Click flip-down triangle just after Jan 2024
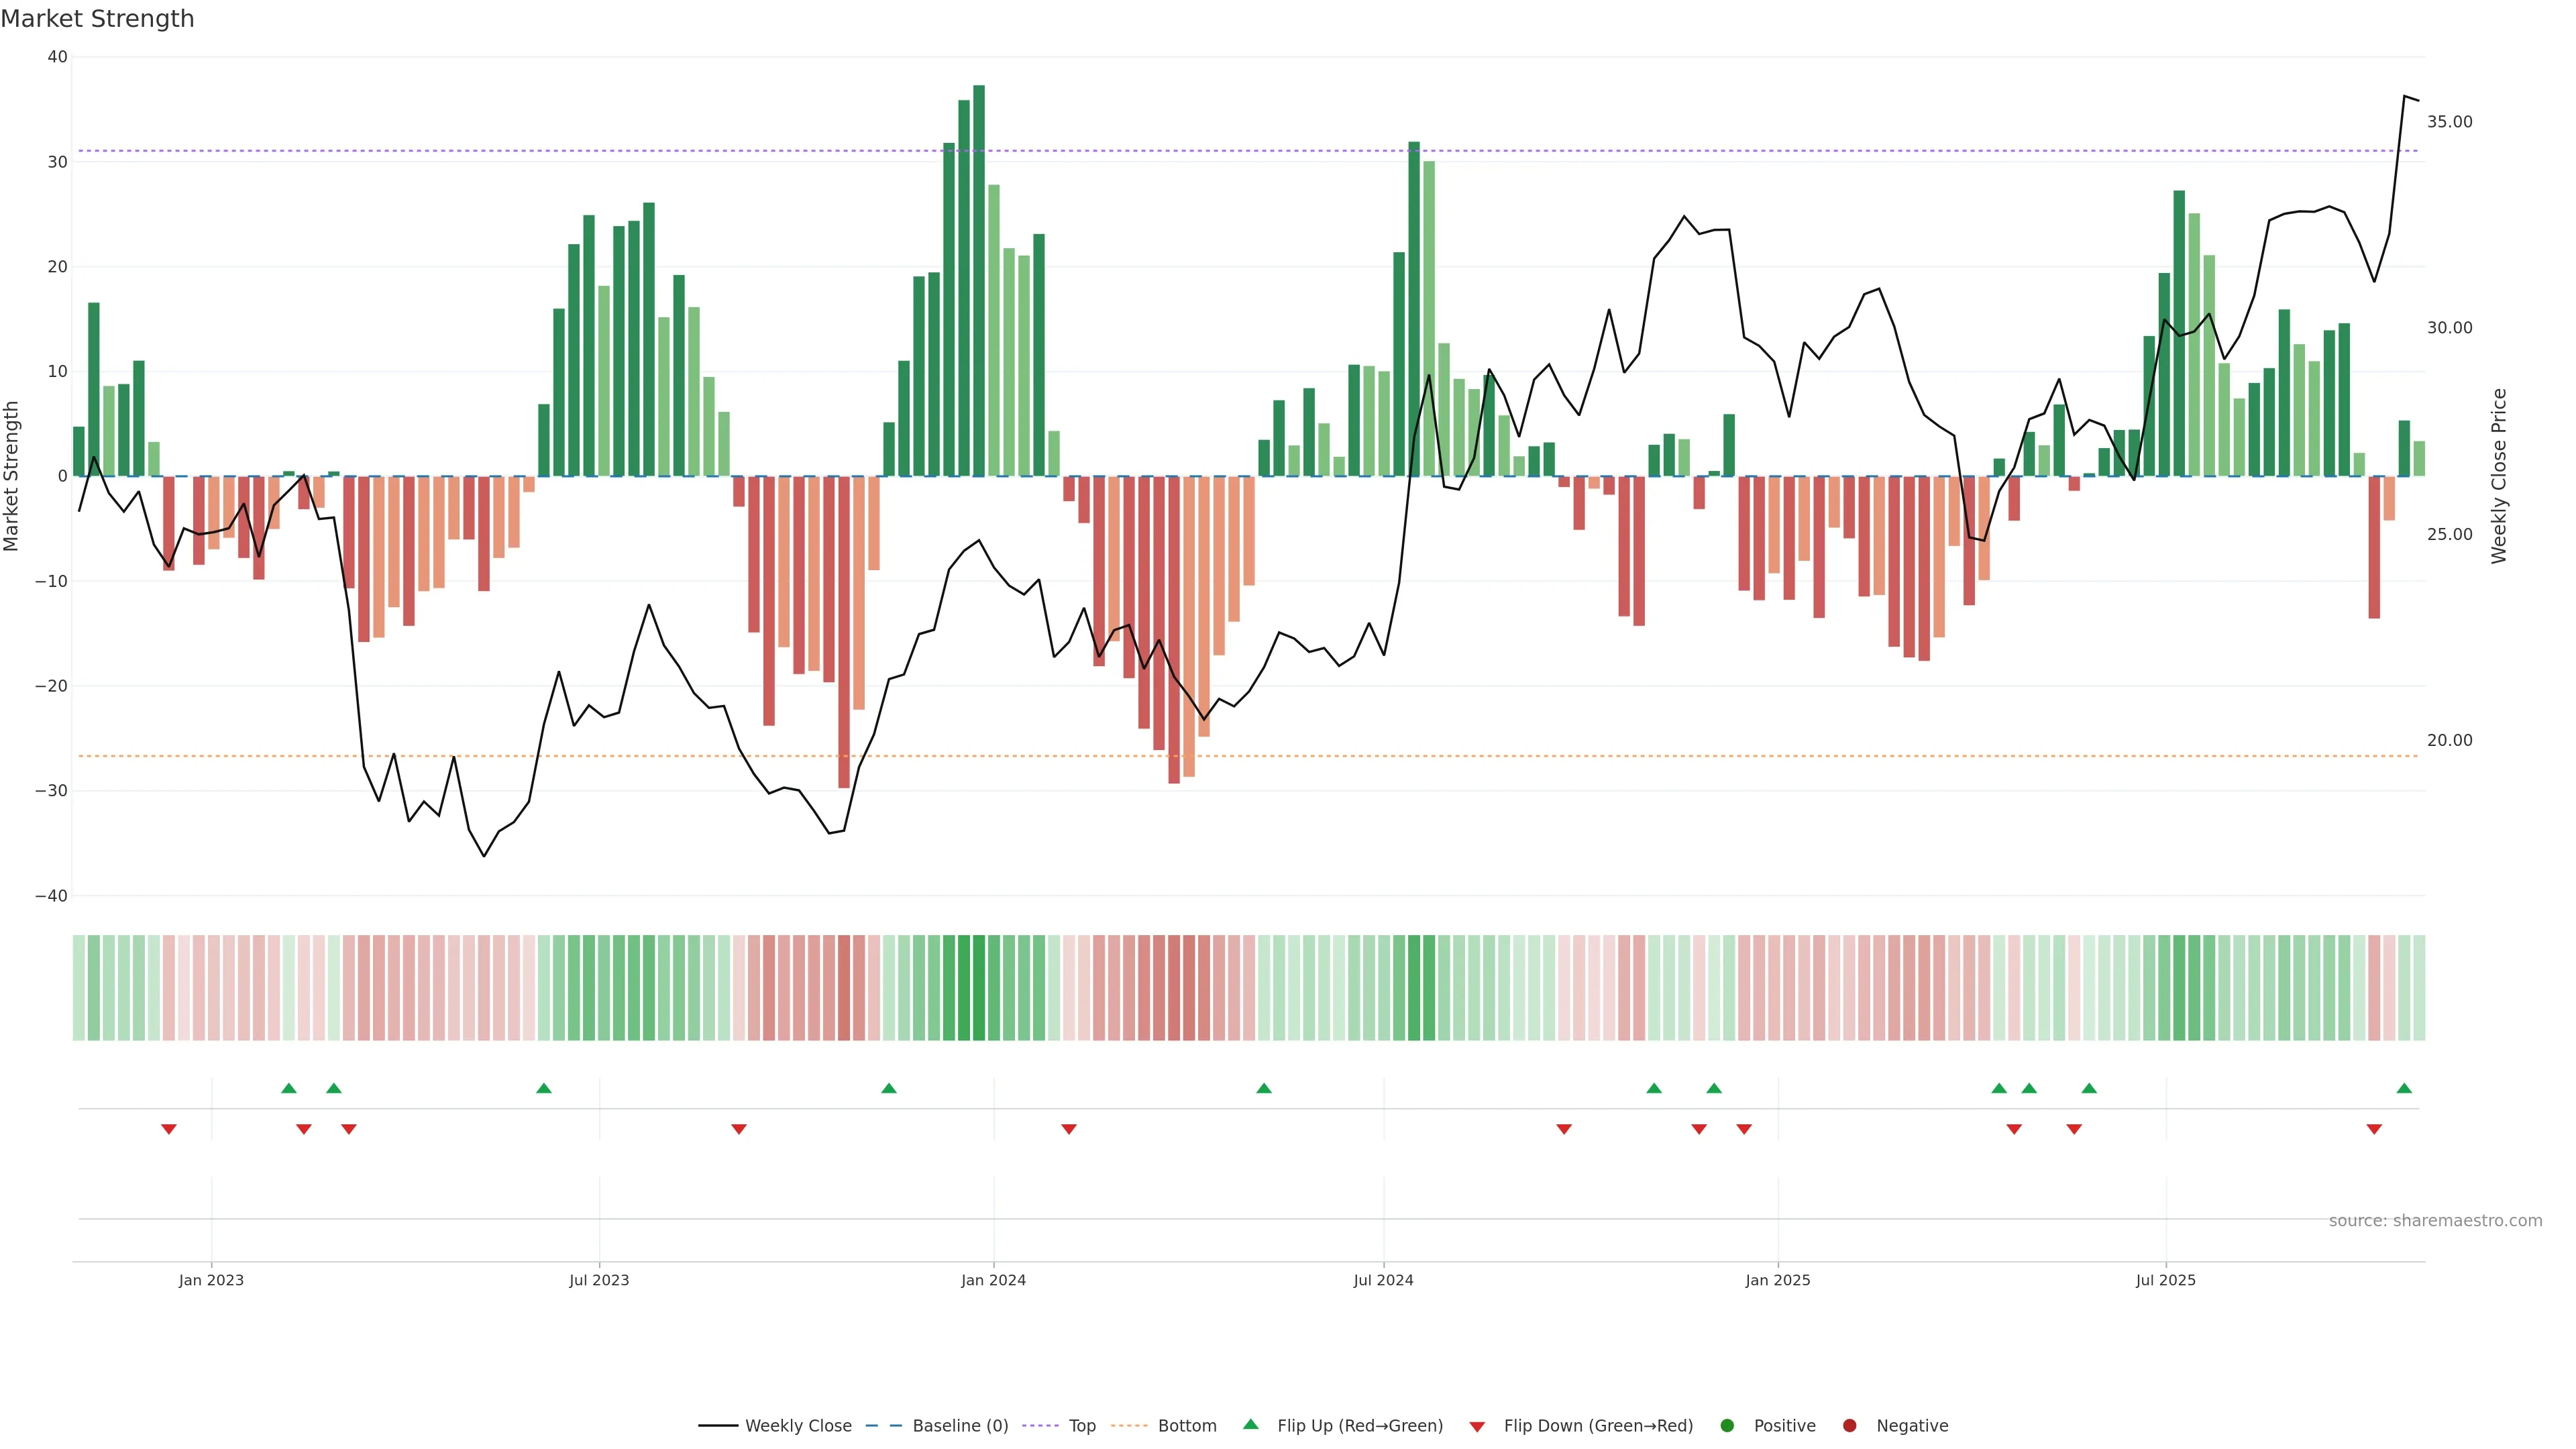This screenshot has height=1449, width=2576. [1069, 1129]
